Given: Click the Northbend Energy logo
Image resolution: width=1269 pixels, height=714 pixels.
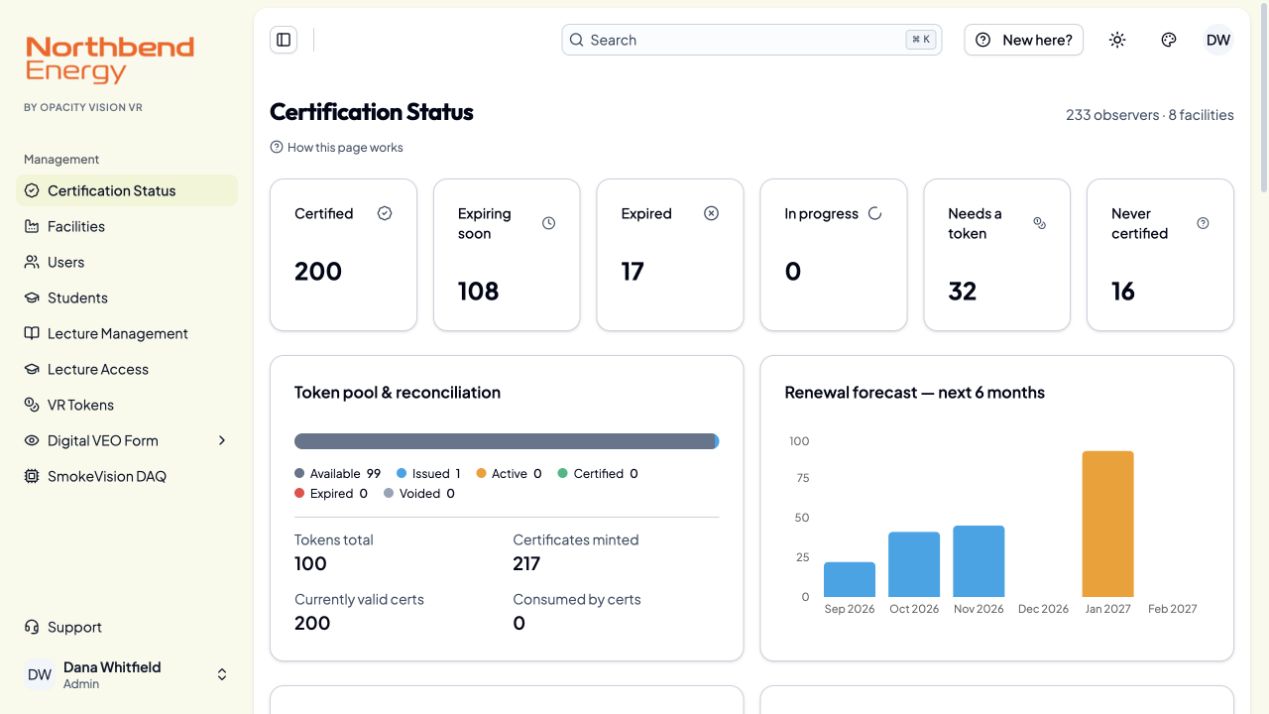Looking at the screenshot, I should click(x=110, y=59).
